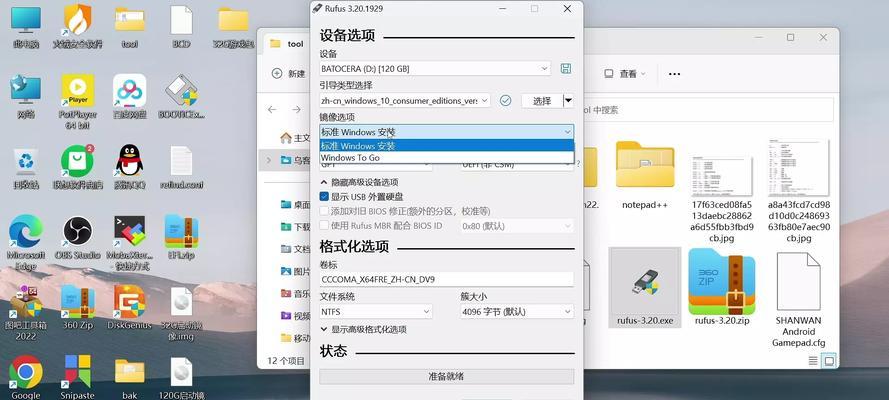Toggle the show USB external drives checkbox
This screenshot has width=889, height=400.
pos(324,197)
